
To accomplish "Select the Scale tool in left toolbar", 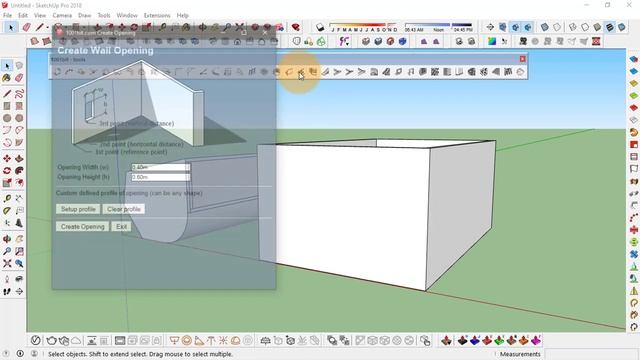I will pos(7,183).
